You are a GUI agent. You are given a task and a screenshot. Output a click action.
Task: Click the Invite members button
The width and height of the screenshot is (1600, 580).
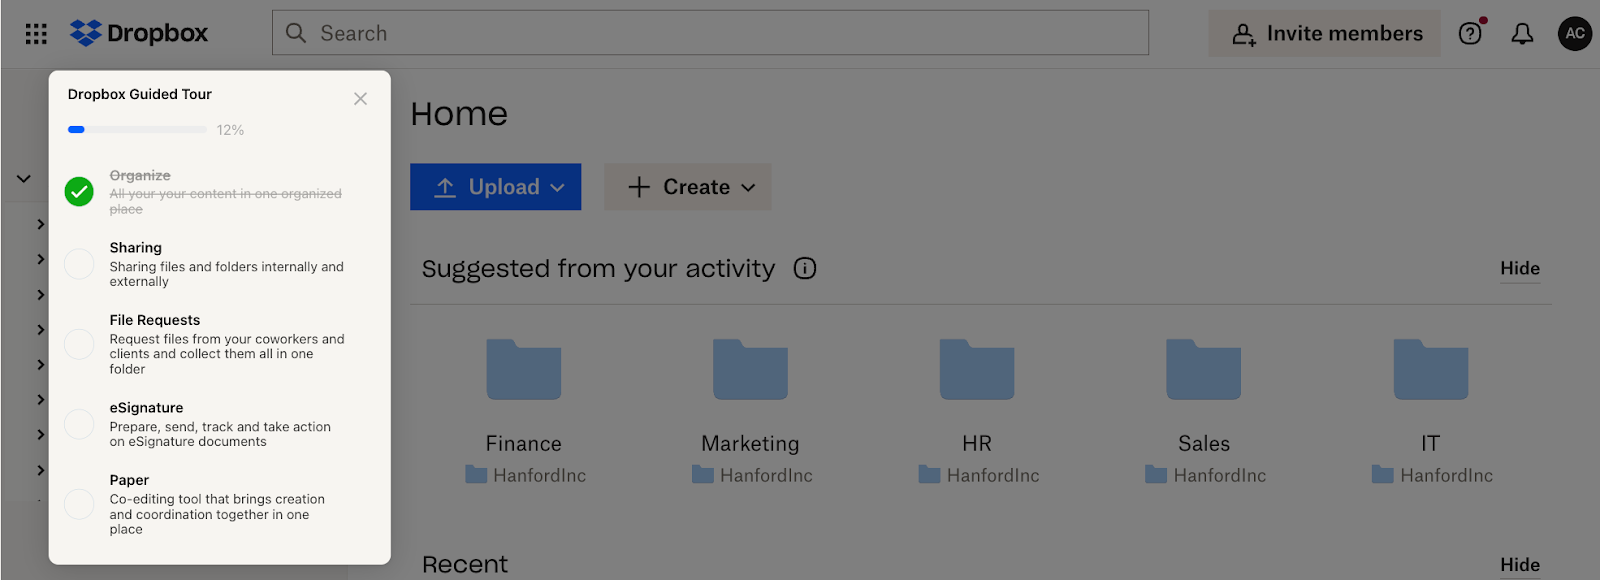(1325, 33)
